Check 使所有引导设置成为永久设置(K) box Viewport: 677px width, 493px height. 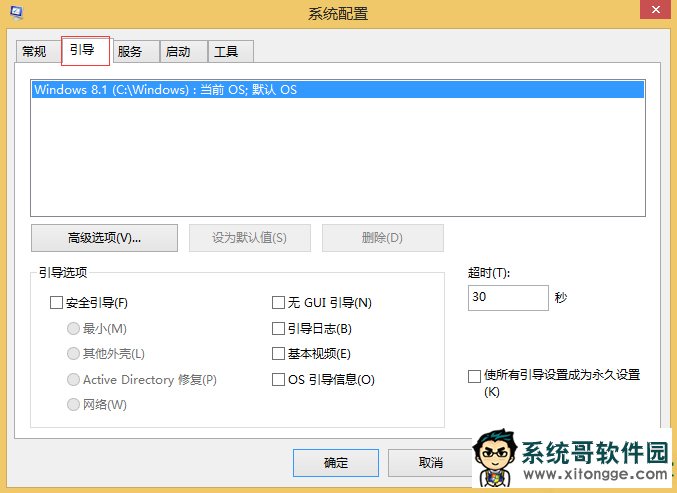pos(475,376)
